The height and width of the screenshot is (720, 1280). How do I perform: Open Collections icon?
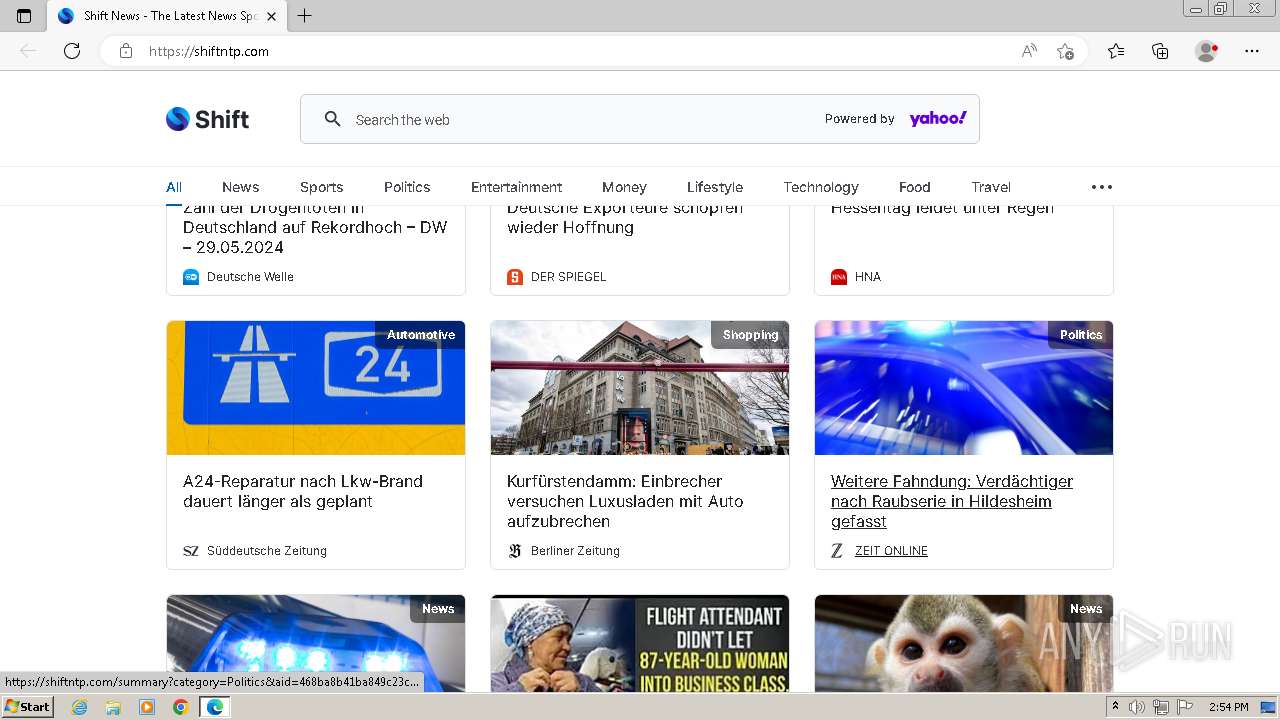1160,51
